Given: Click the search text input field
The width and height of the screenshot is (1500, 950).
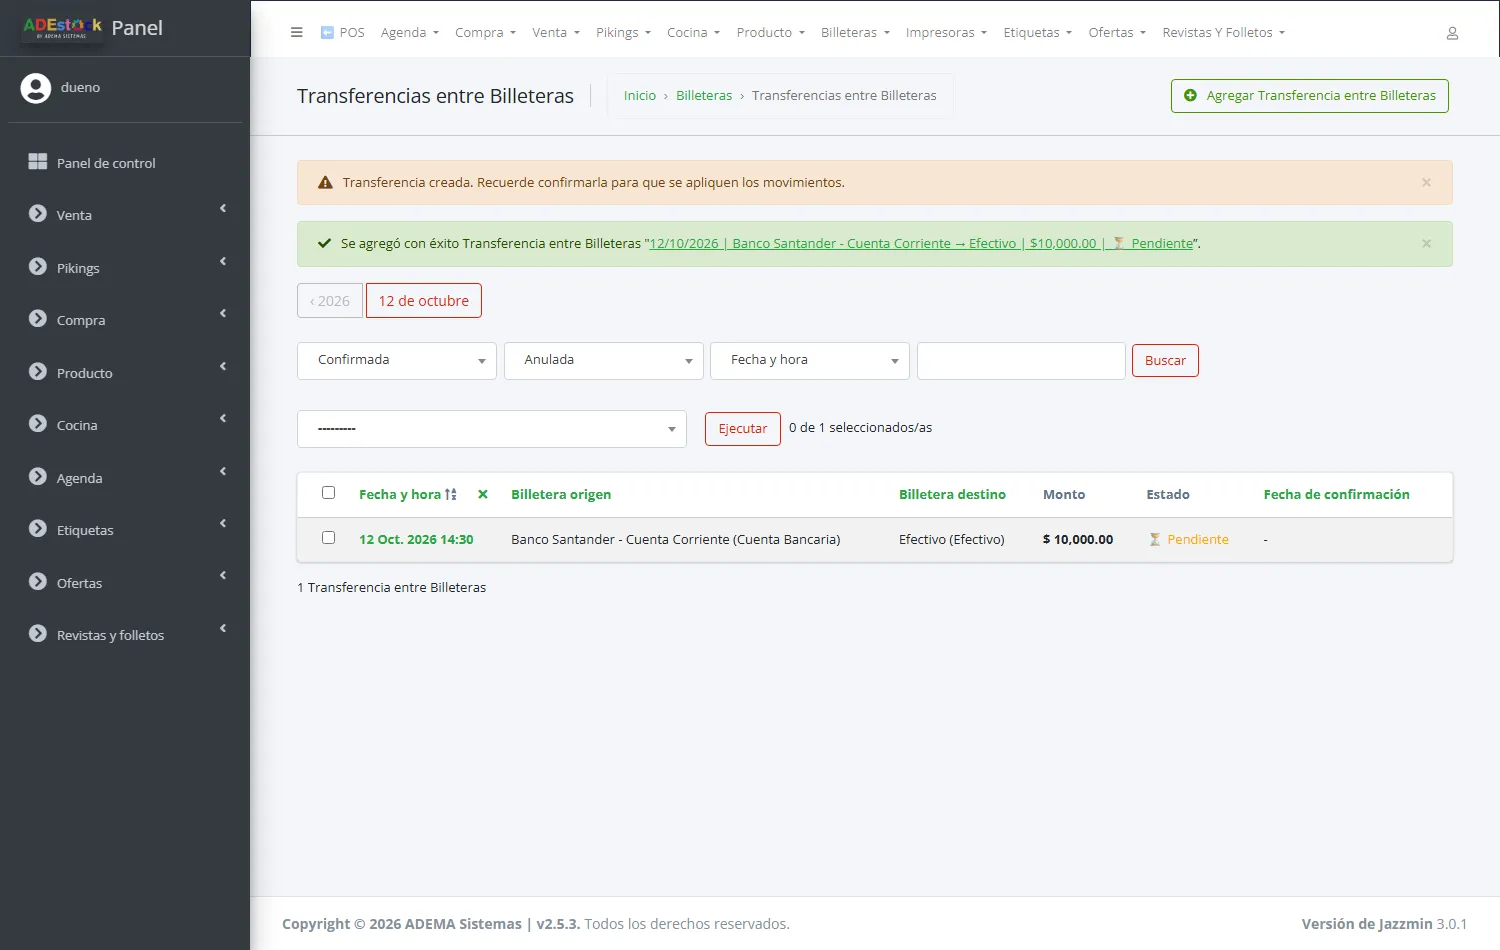Looking at the screenshot, I should (x=1021, y=361).
